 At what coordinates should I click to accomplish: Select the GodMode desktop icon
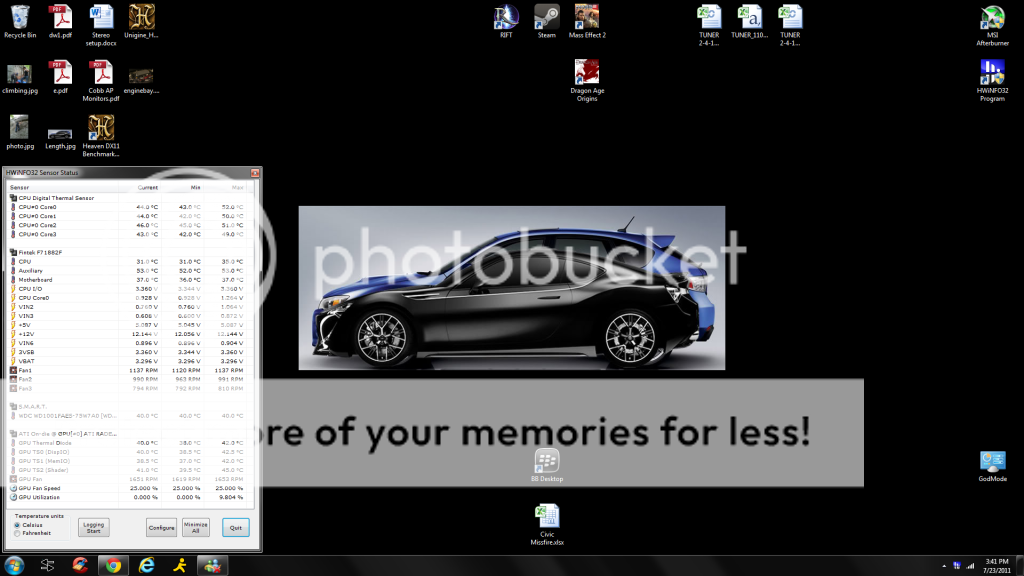993,466
